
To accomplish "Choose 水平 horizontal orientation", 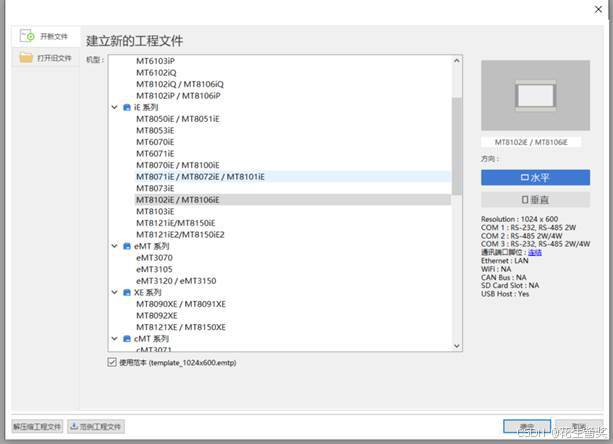I will point(535,177).
